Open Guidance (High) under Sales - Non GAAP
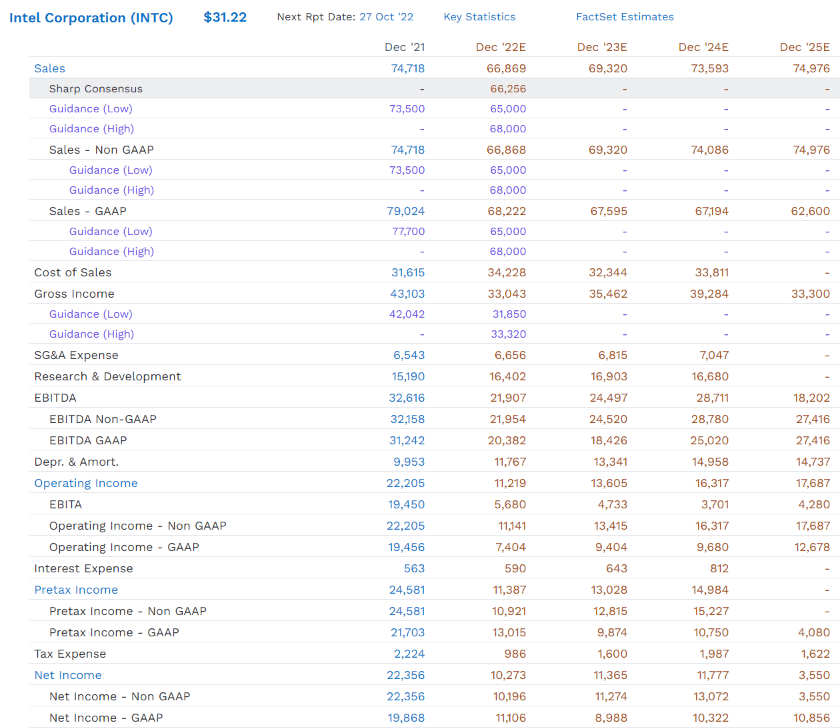The height and width of the screenshot is (728, 840). click(x=111, y=190)
